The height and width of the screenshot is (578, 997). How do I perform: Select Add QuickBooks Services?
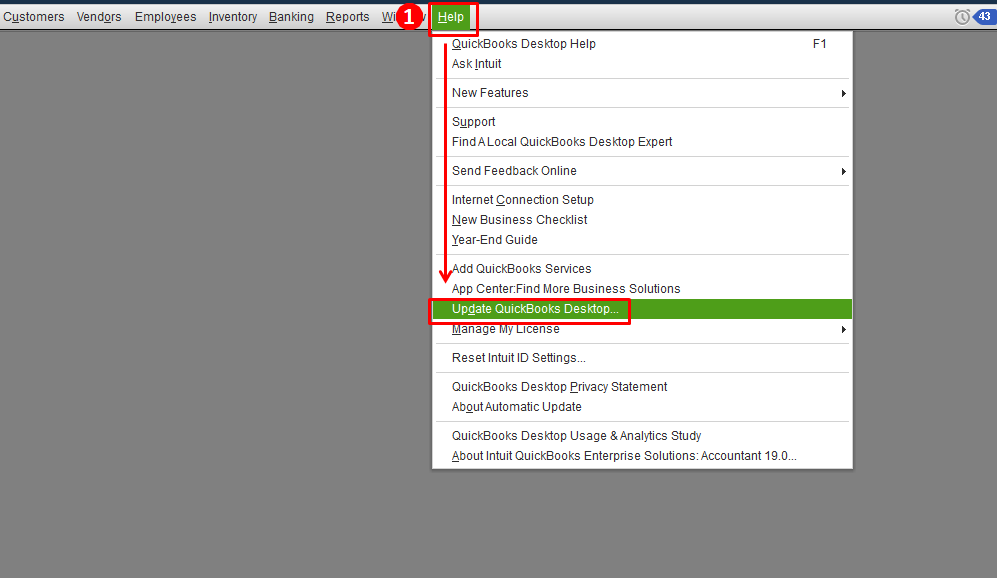coord(642,269)
